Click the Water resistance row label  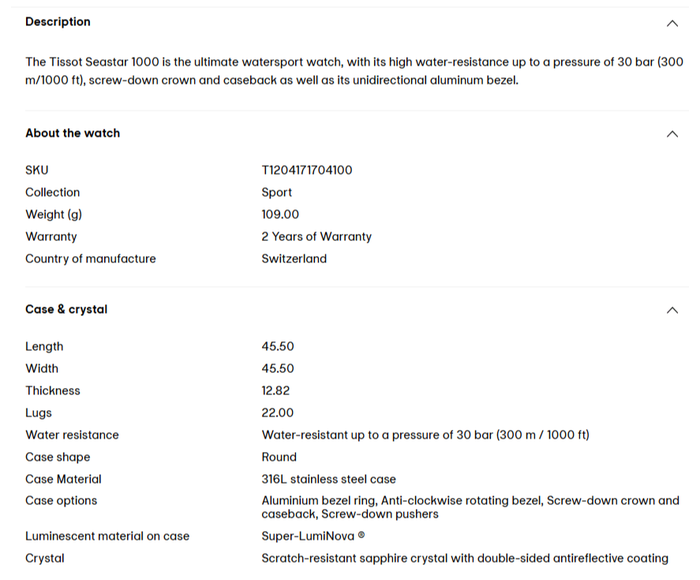[x=72, y=435]
